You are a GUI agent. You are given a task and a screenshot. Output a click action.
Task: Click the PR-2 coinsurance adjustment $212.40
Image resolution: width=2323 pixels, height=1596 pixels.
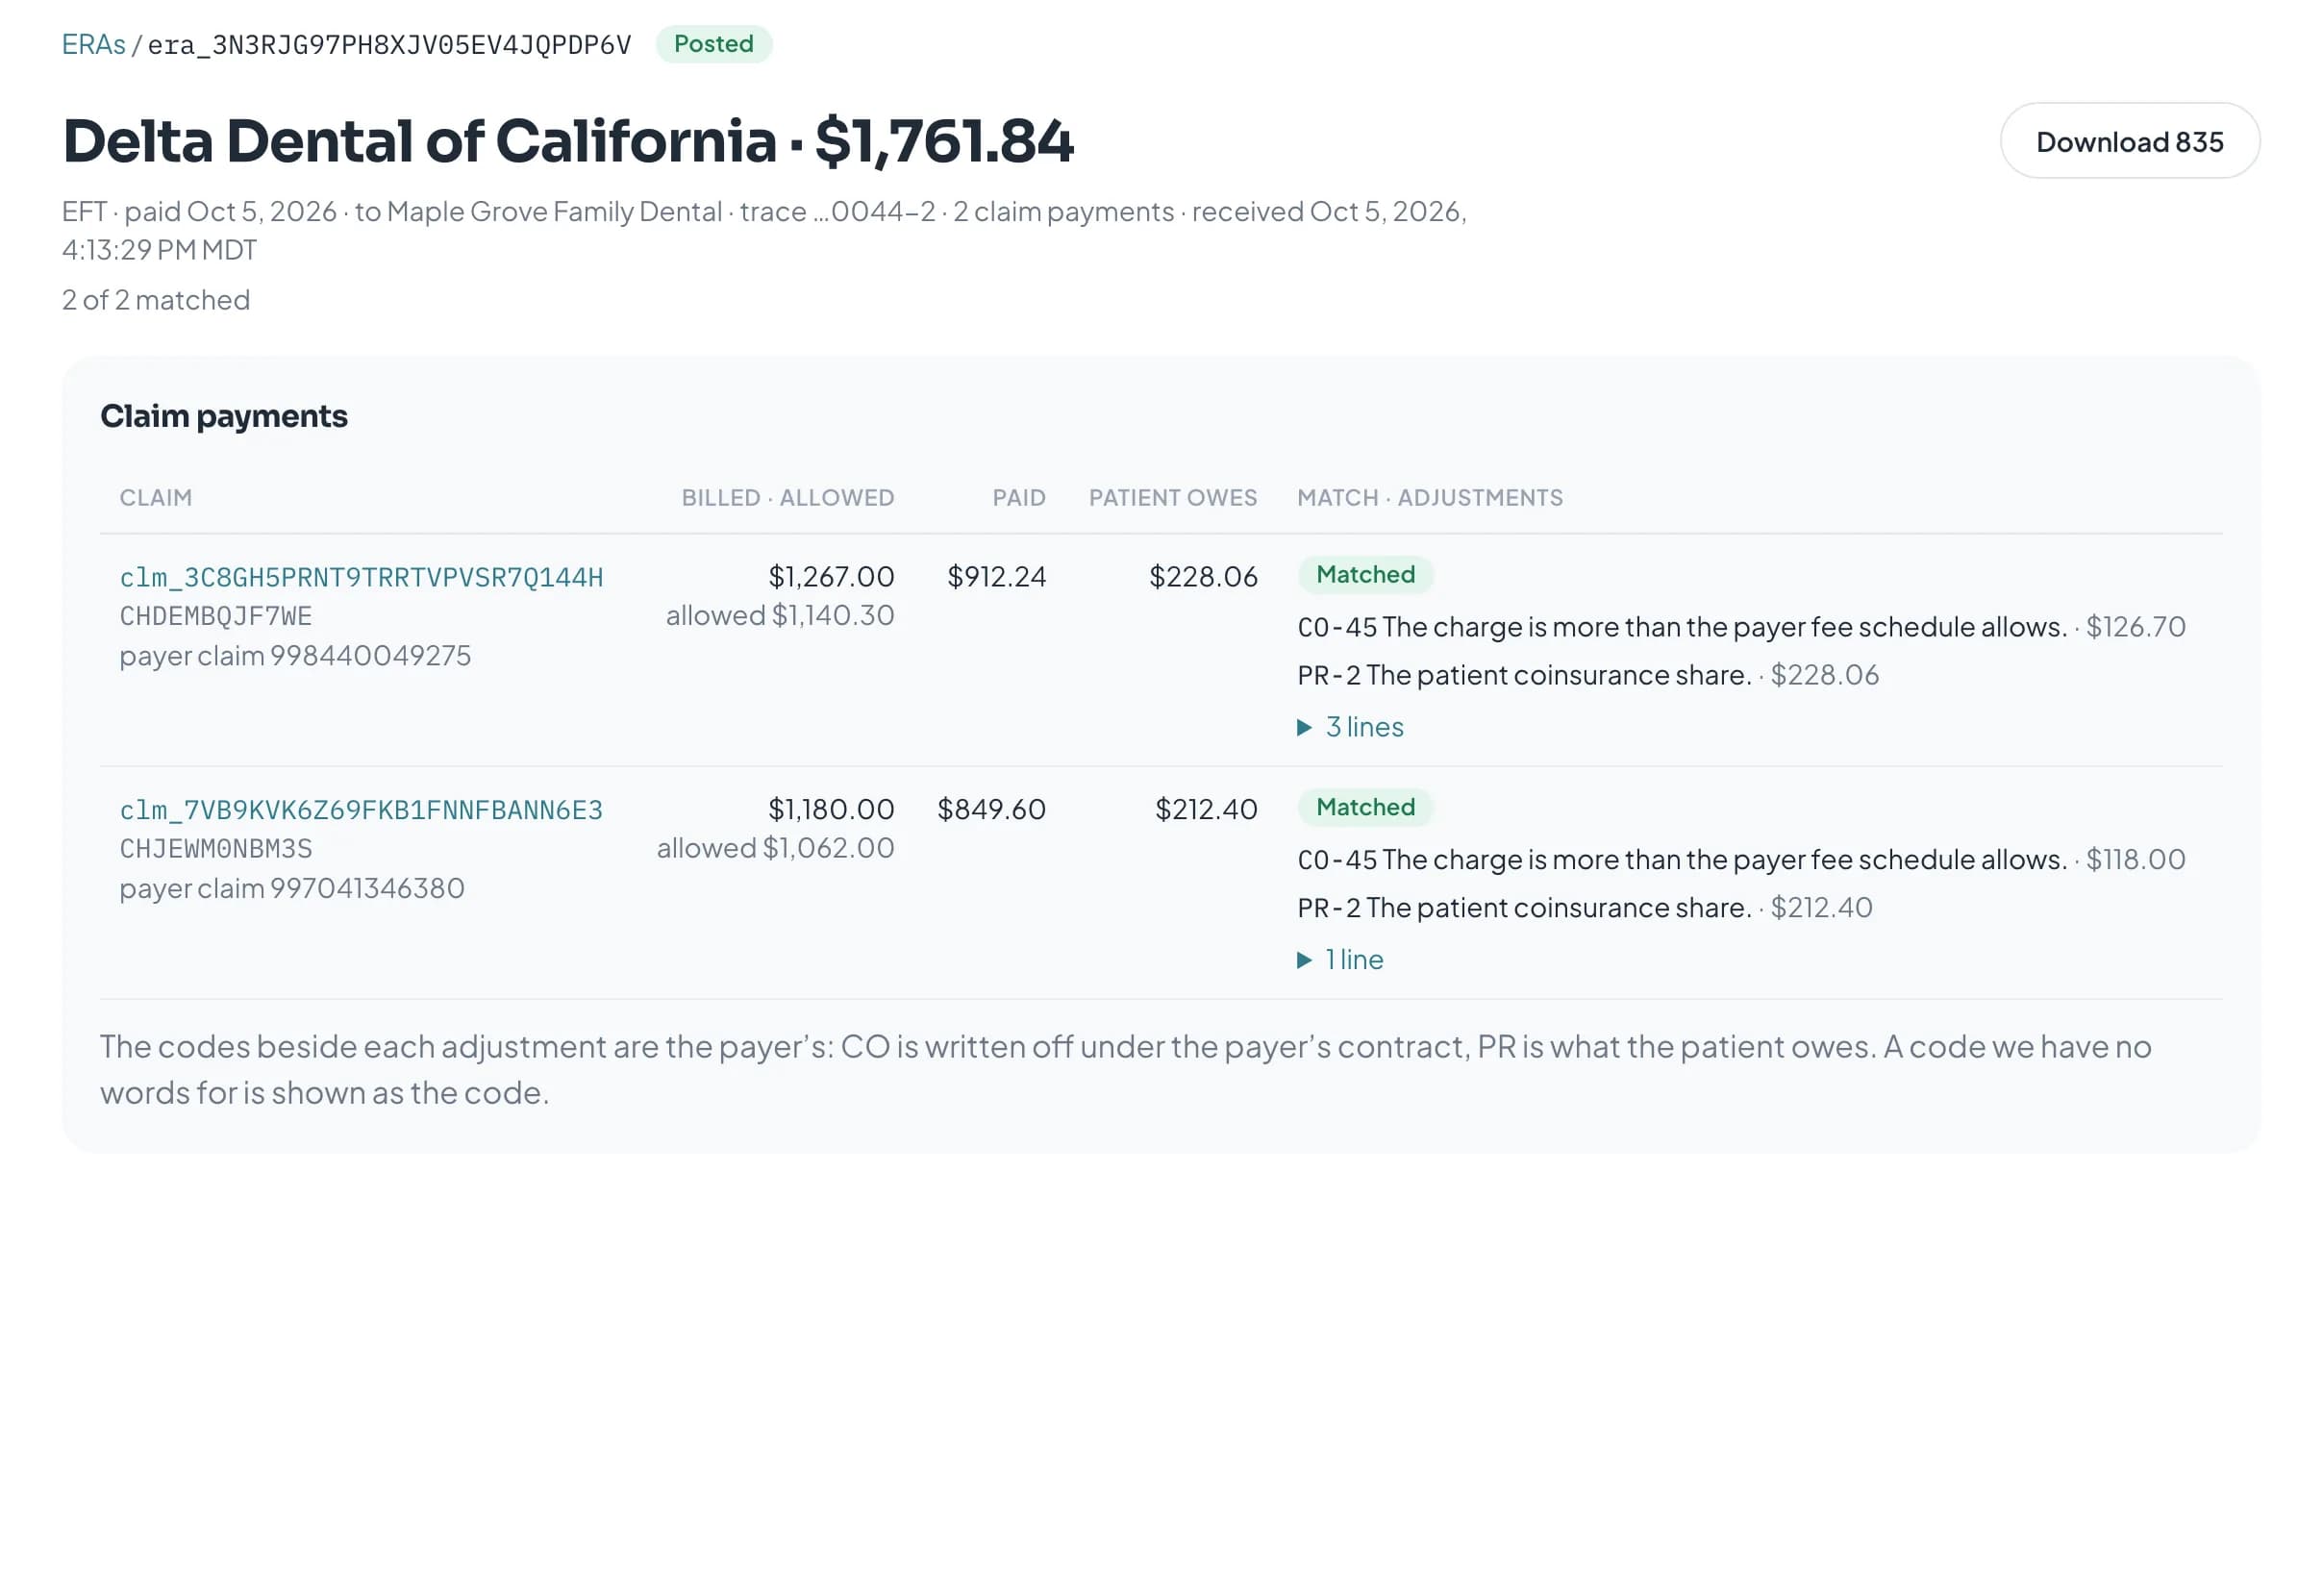tap(1585, 909)
